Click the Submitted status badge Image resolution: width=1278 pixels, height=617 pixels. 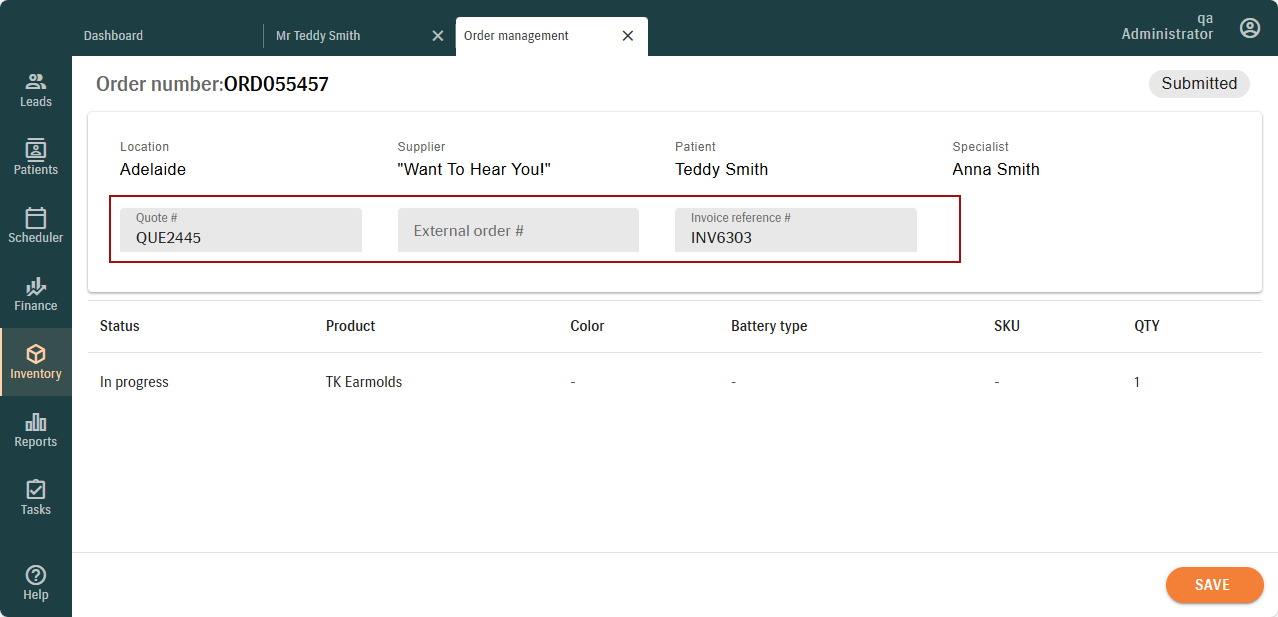1198,84
